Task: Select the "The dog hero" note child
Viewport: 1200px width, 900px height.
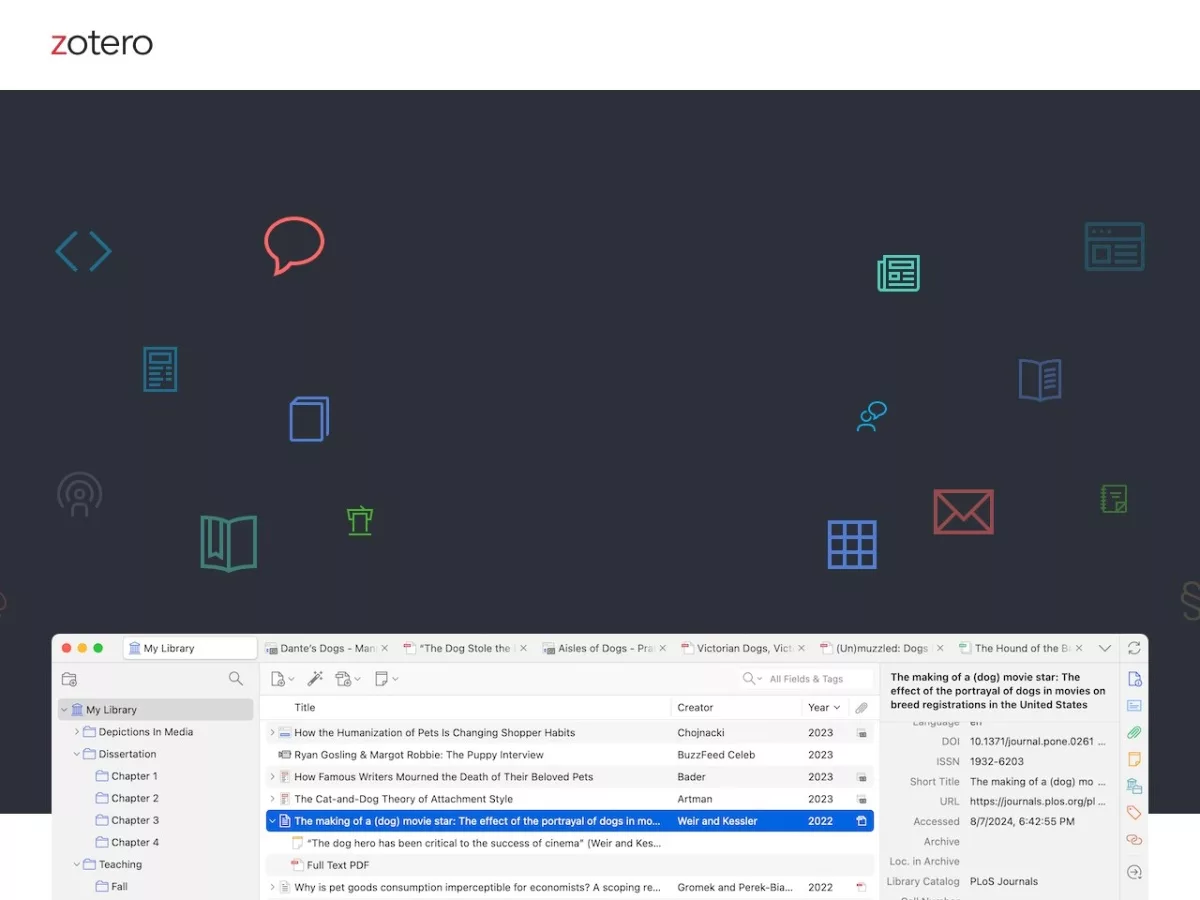Action: click(x=570, y=843)
